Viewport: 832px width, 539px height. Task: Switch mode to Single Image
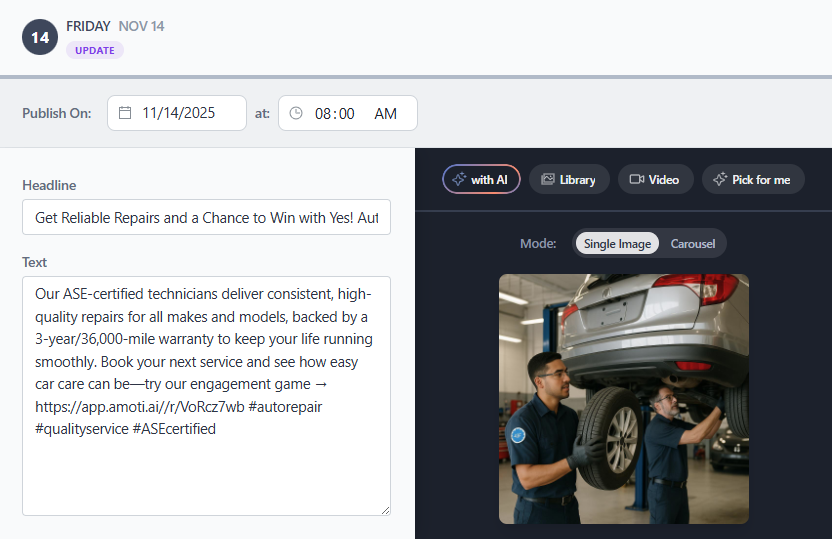(x=617, y=244)
